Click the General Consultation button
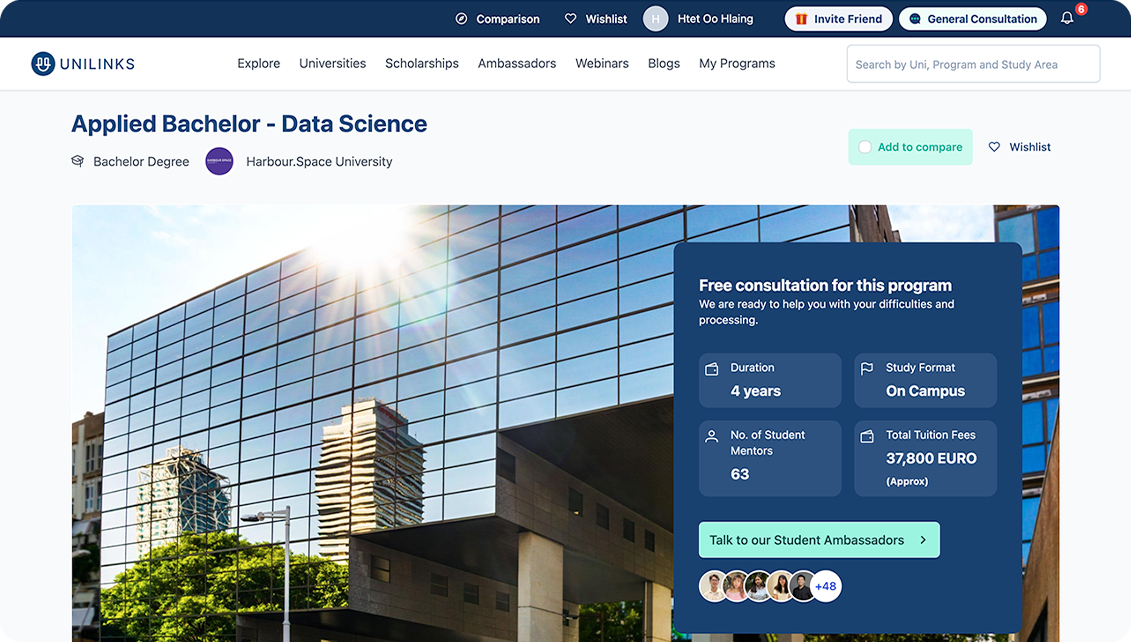Viewport: 1131px width, 642px height. pos(972,19)
